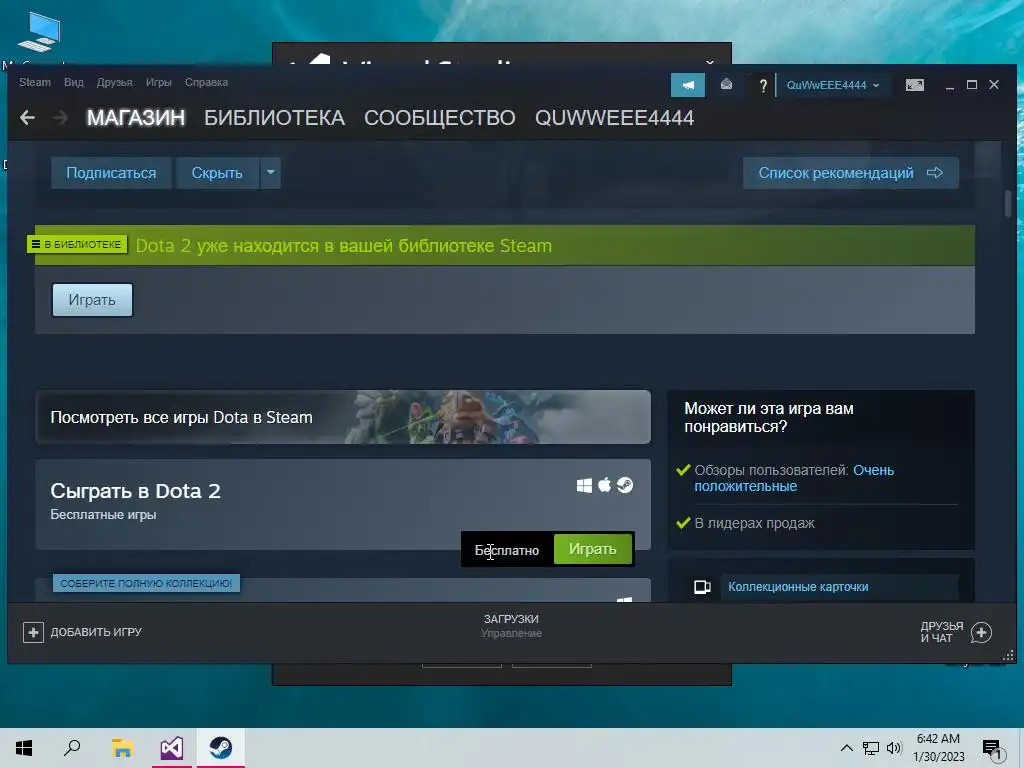Viewport: 1024px width, 768px height.
Task: Open File Explorer from taskbar
Action: (122, 748)
